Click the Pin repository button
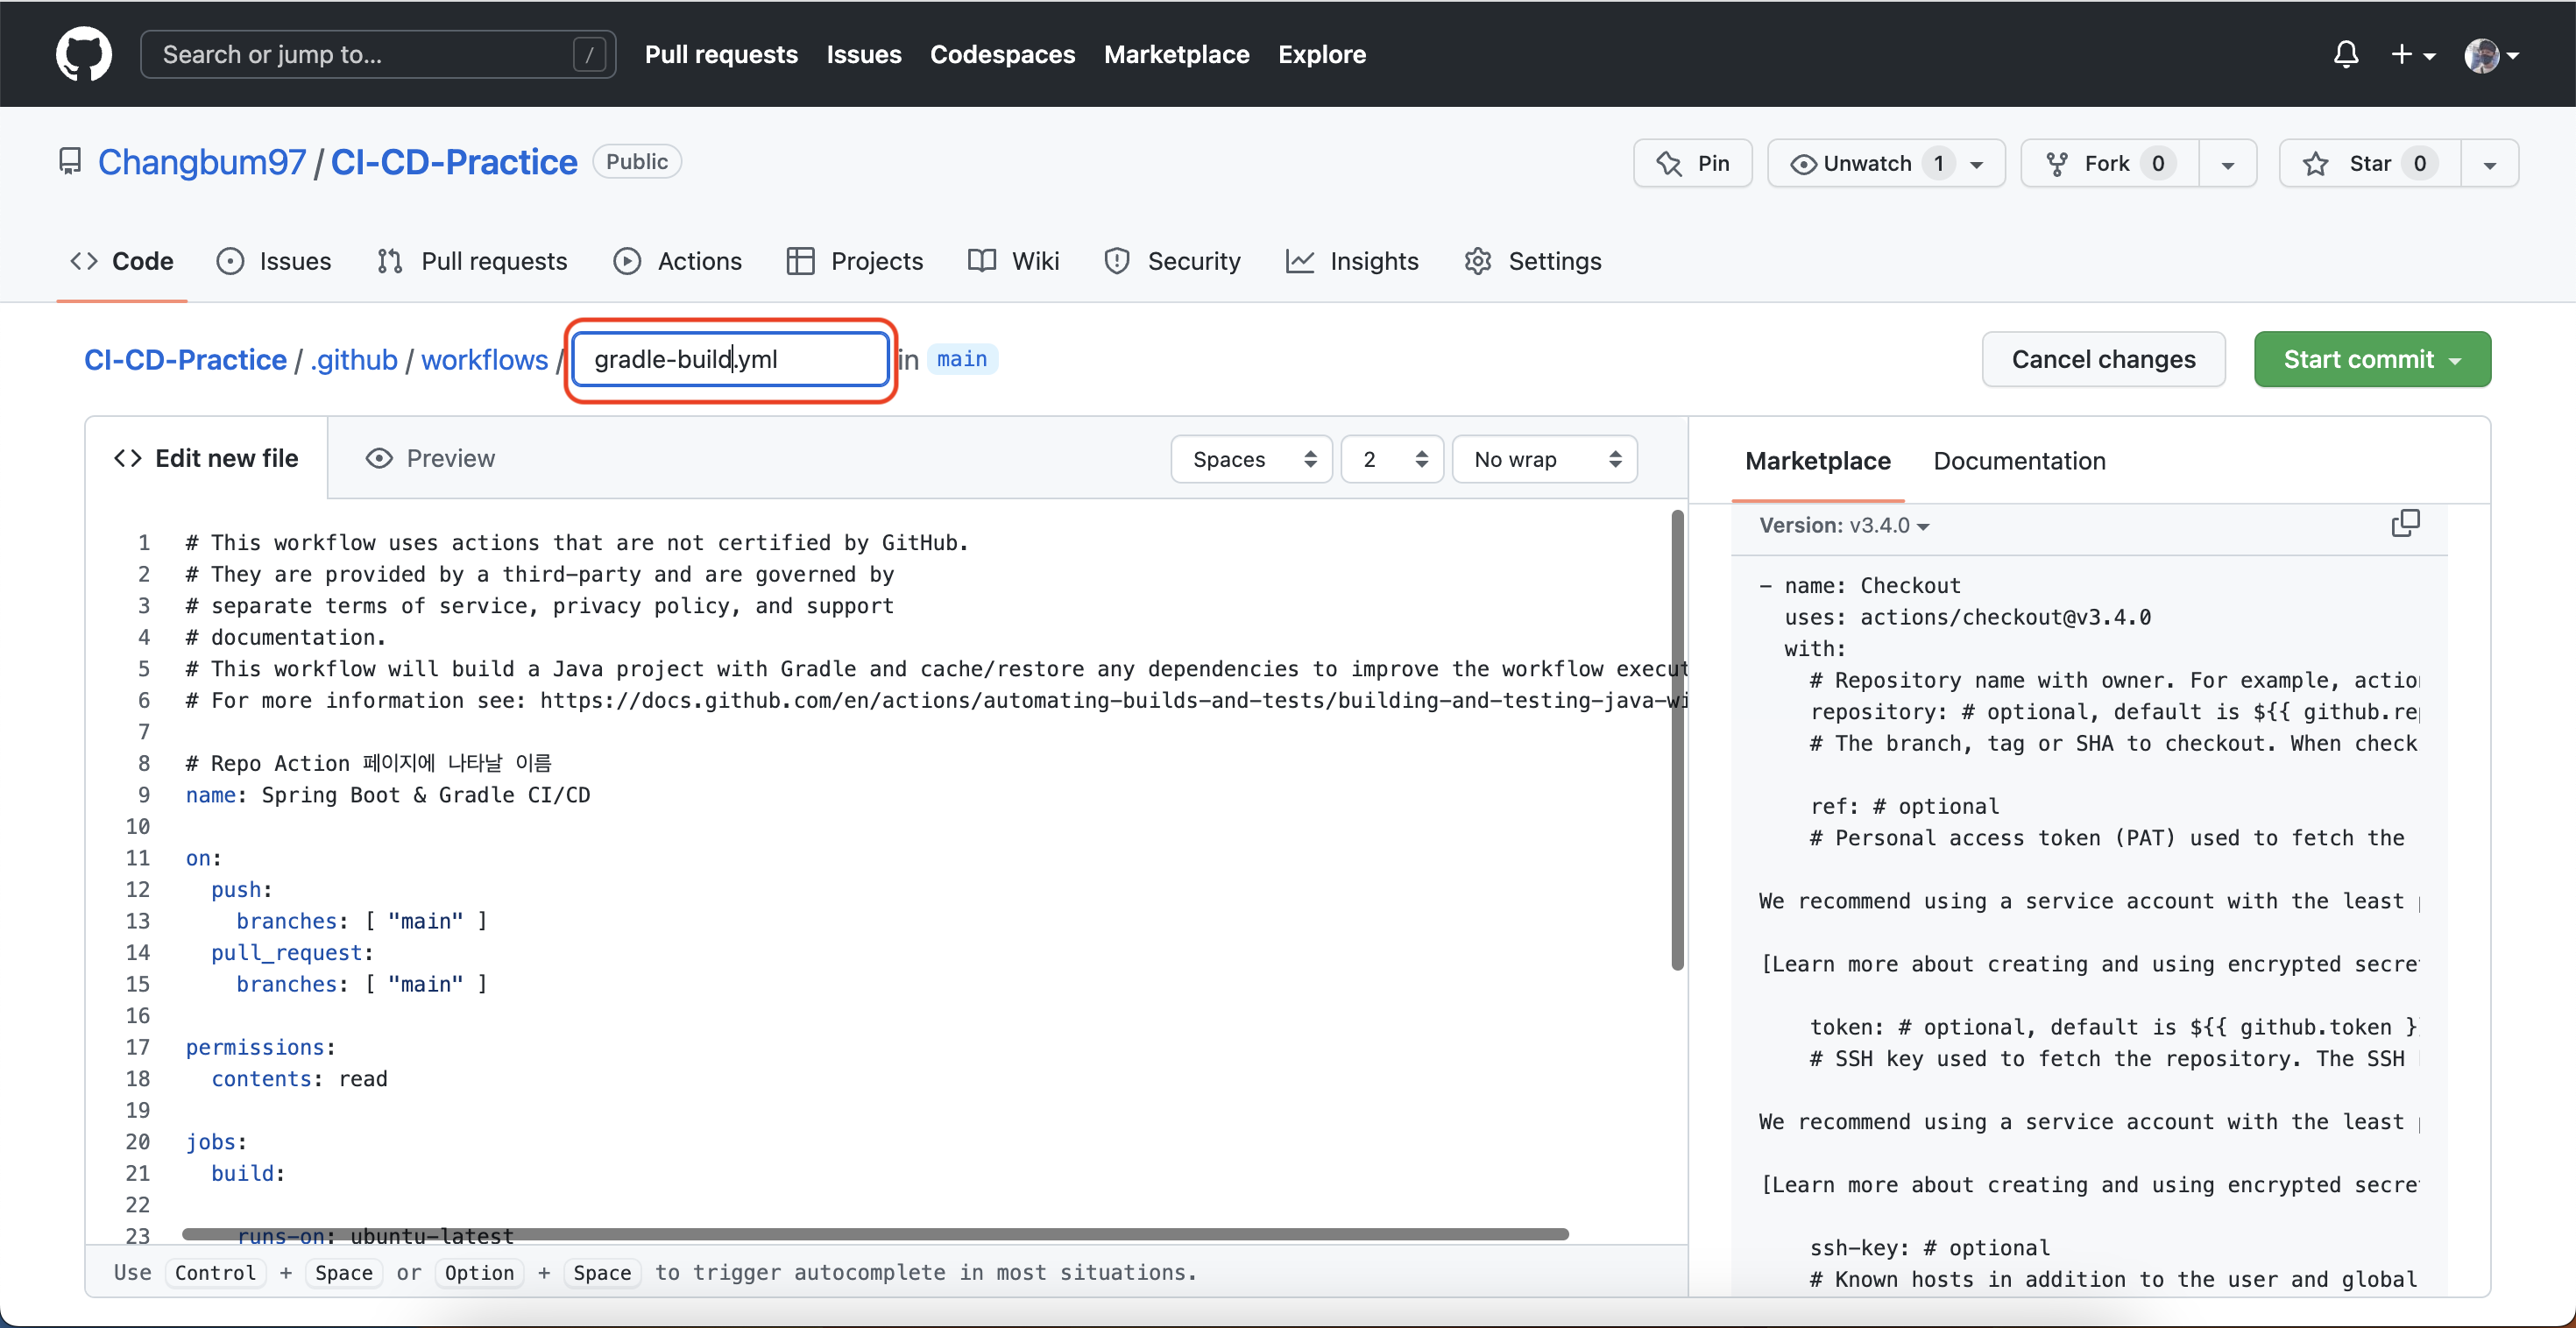 [1692, 163]
